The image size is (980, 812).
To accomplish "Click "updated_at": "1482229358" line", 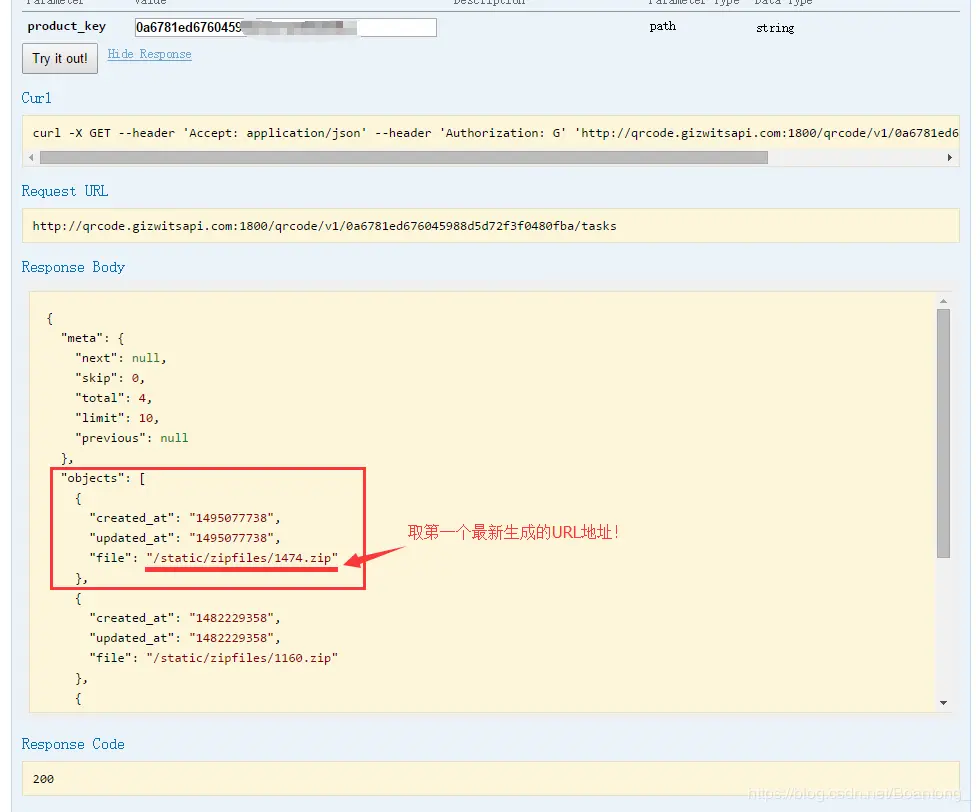I will point(185,638).
